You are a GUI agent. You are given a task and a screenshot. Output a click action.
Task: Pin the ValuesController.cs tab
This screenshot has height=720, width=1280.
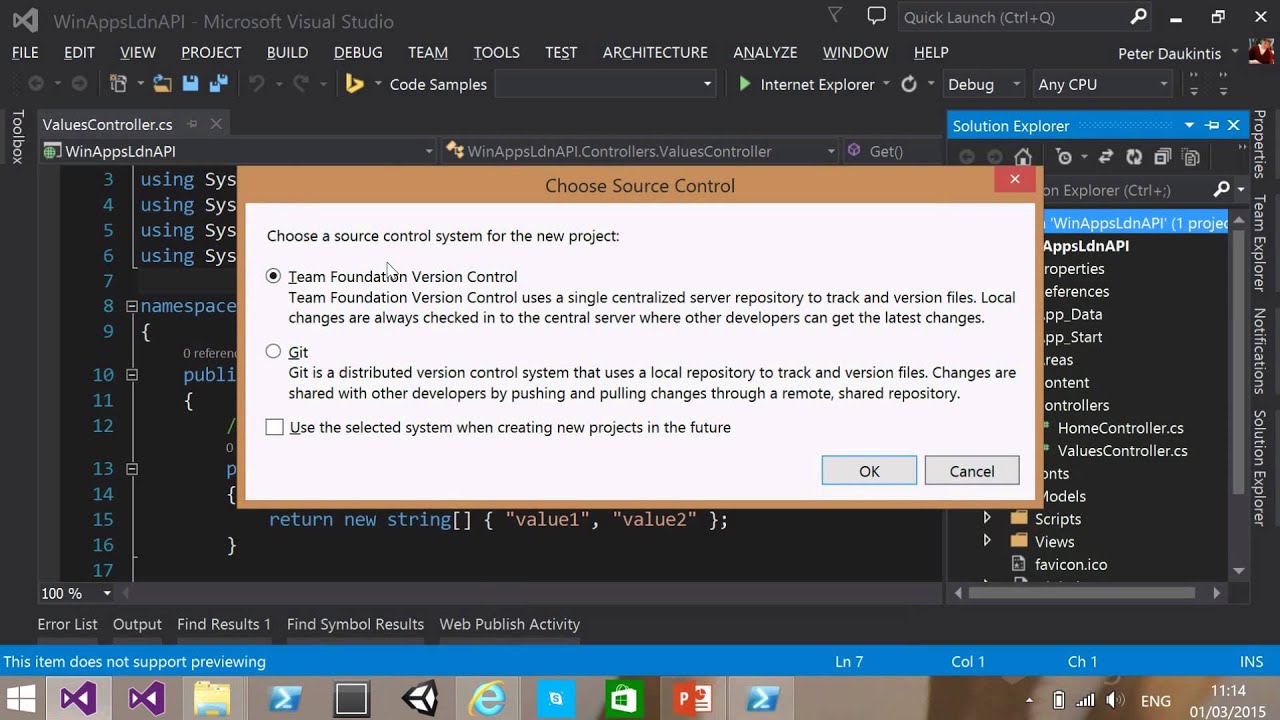point(192,124)
